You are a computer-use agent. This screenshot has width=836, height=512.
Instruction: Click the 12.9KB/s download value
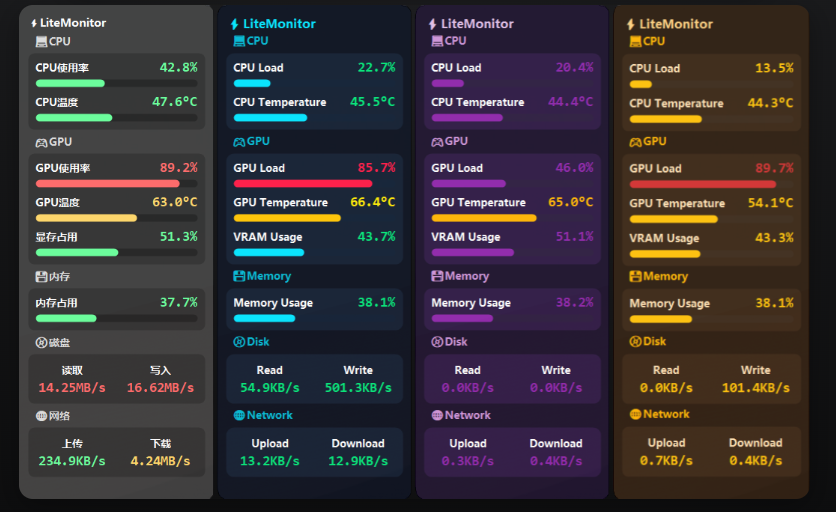click(x=358, y=461)
